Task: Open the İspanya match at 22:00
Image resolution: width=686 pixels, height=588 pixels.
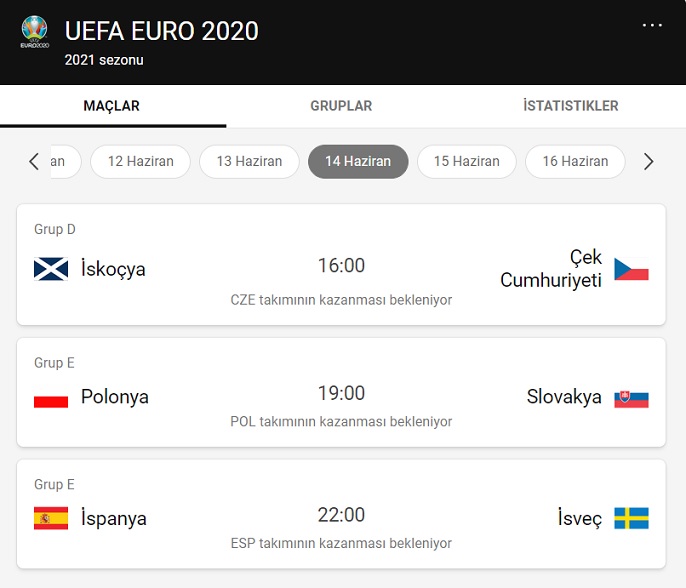Action: click(x=341, y=515)
